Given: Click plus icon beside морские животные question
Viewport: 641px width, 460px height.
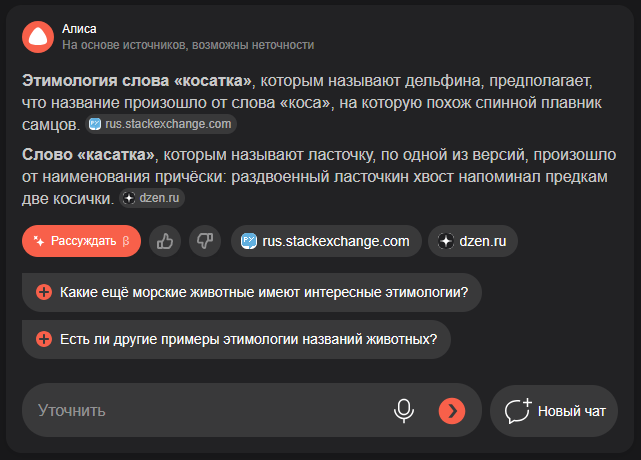Looking at the screenshot, I should [44, 292].
